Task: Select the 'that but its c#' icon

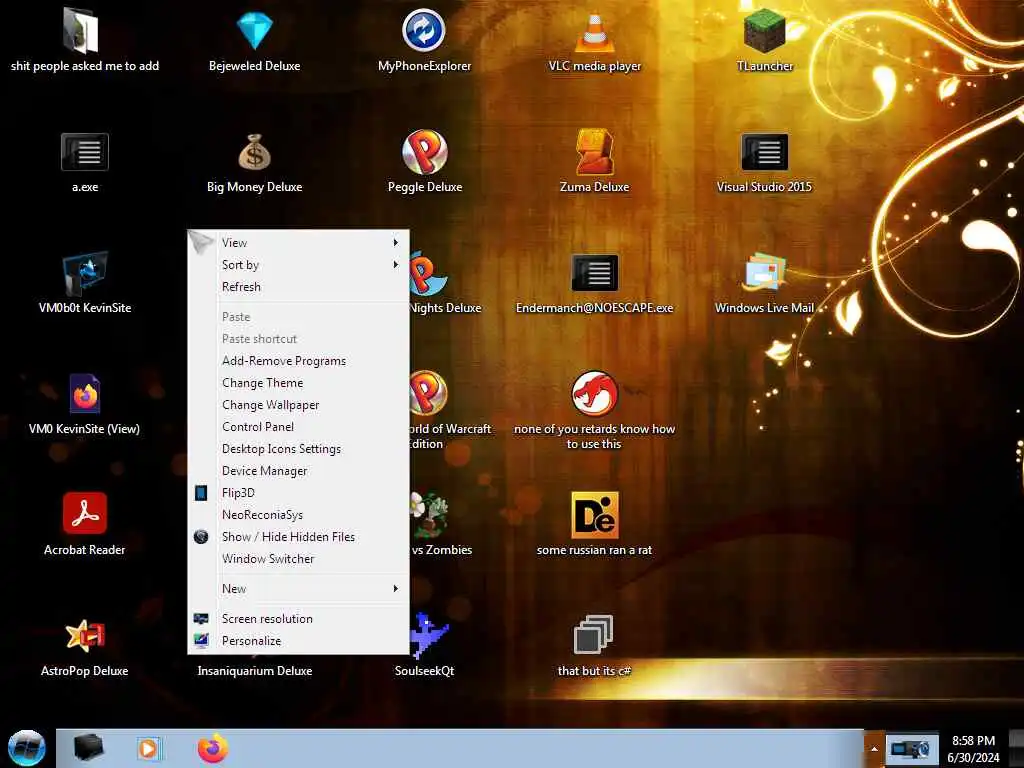Action: pyautogui.click(x=594, y=647)
